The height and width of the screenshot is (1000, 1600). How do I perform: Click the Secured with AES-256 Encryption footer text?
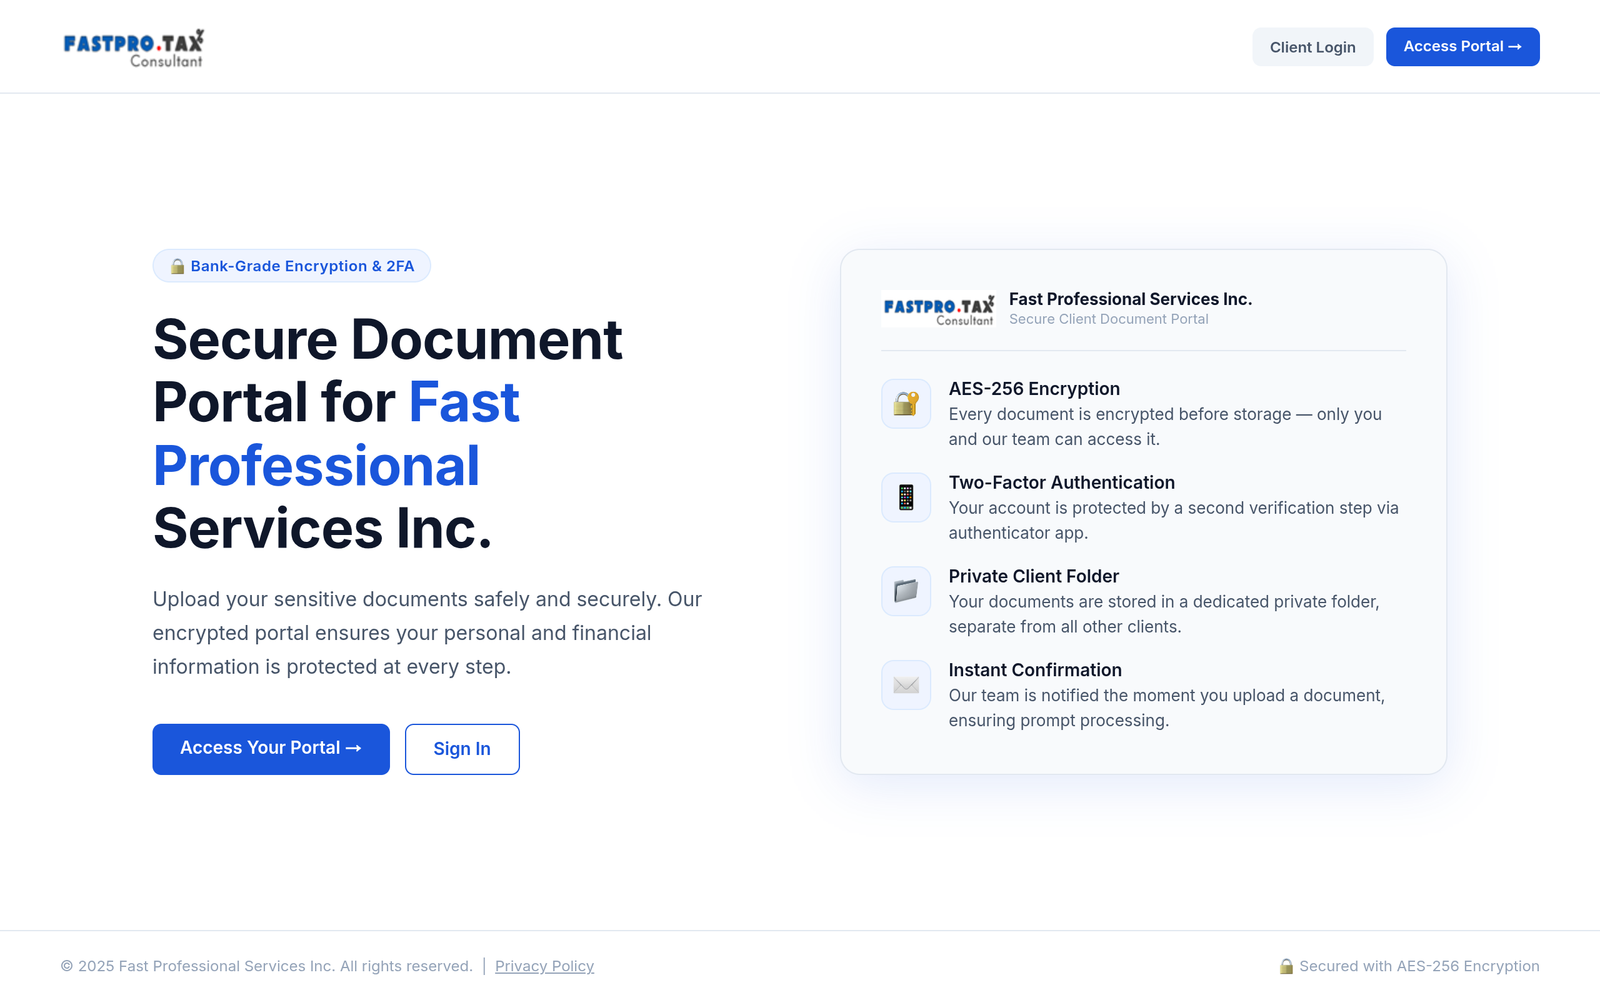click(1419, 966)
